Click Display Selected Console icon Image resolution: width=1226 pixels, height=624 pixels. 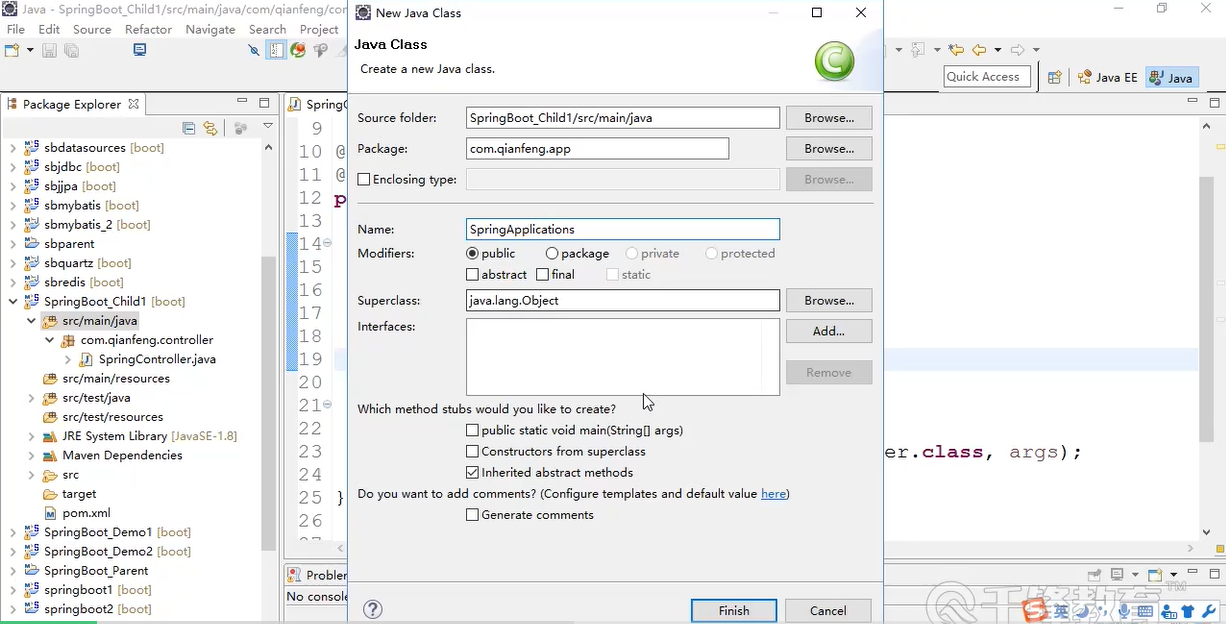tap(1117, 575)
